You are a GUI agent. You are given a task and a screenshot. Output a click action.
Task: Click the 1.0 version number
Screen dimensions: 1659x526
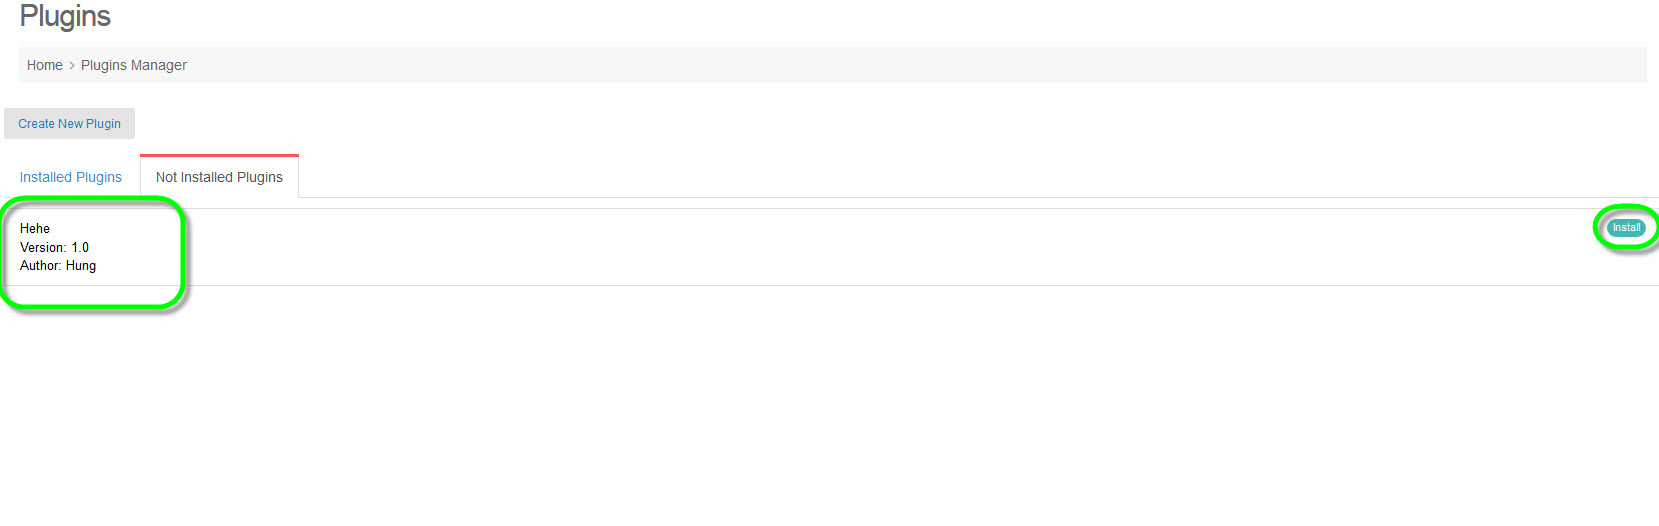click(80, 247)
